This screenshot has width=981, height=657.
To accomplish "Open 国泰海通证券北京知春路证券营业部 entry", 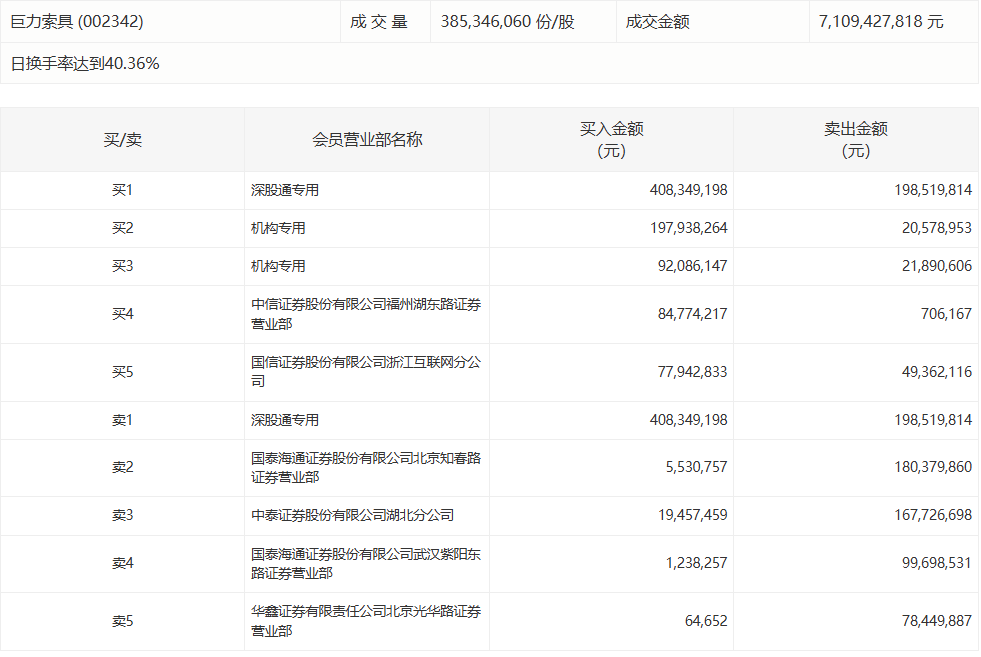I will (x=365, y=468).
